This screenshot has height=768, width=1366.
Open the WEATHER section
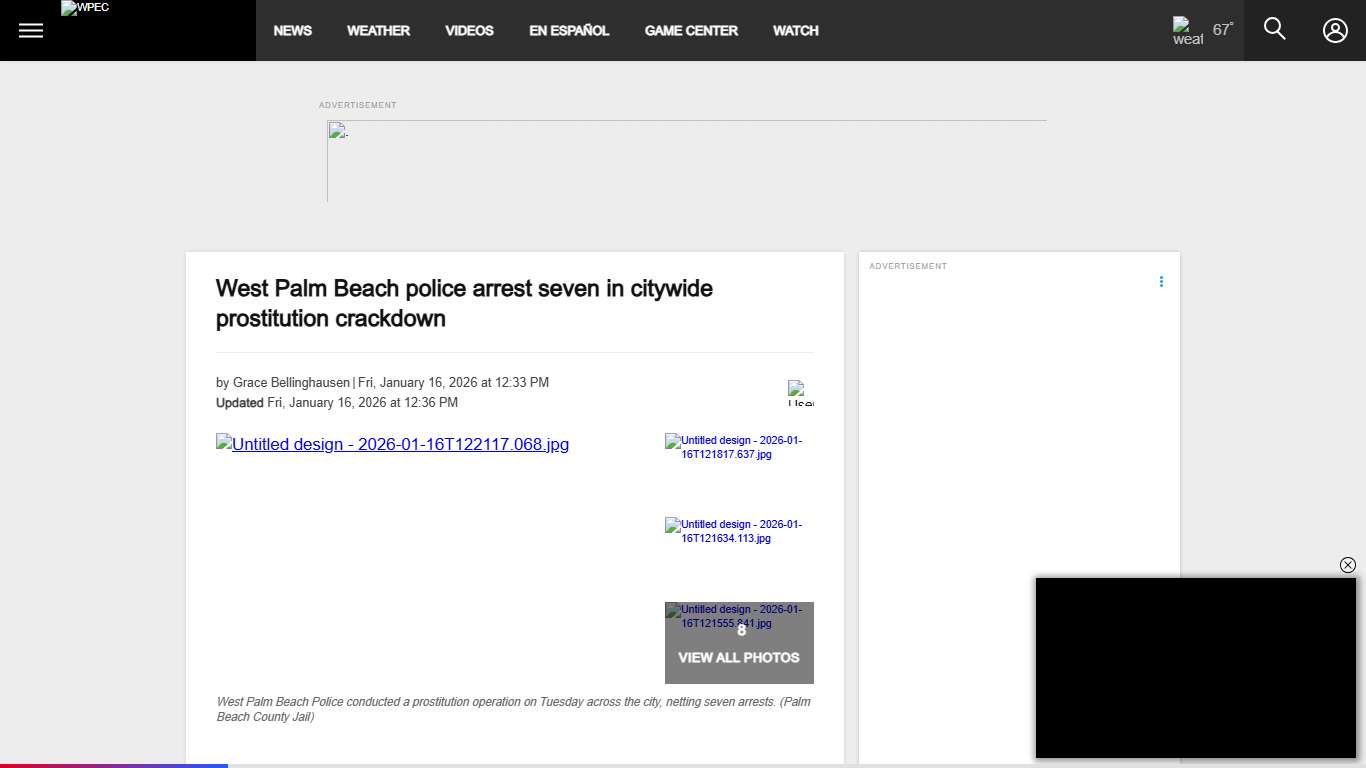(378, 30)
